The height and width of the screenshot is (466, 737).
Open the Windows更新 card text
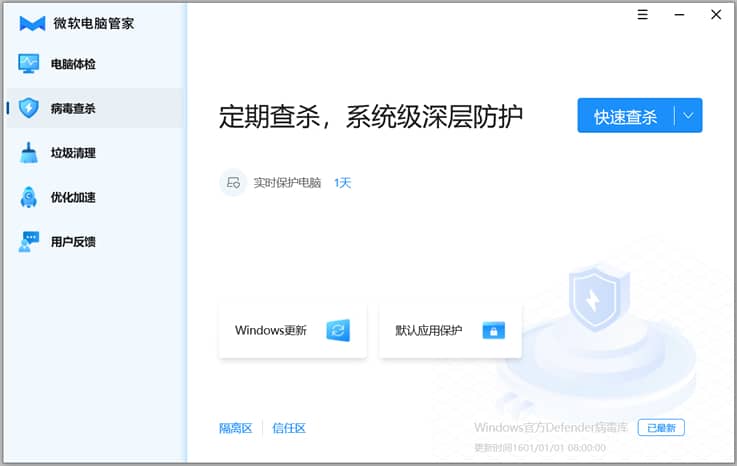click(x=271, y=330)
